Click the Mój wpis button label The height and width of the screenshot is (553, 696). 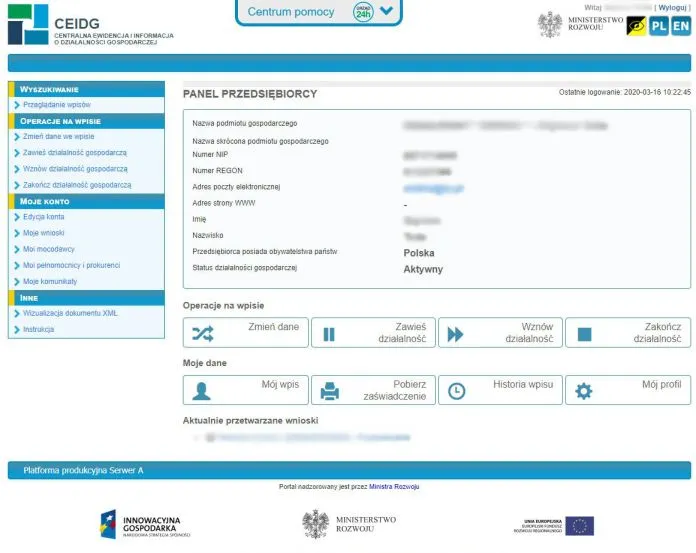tap(281, 384)
